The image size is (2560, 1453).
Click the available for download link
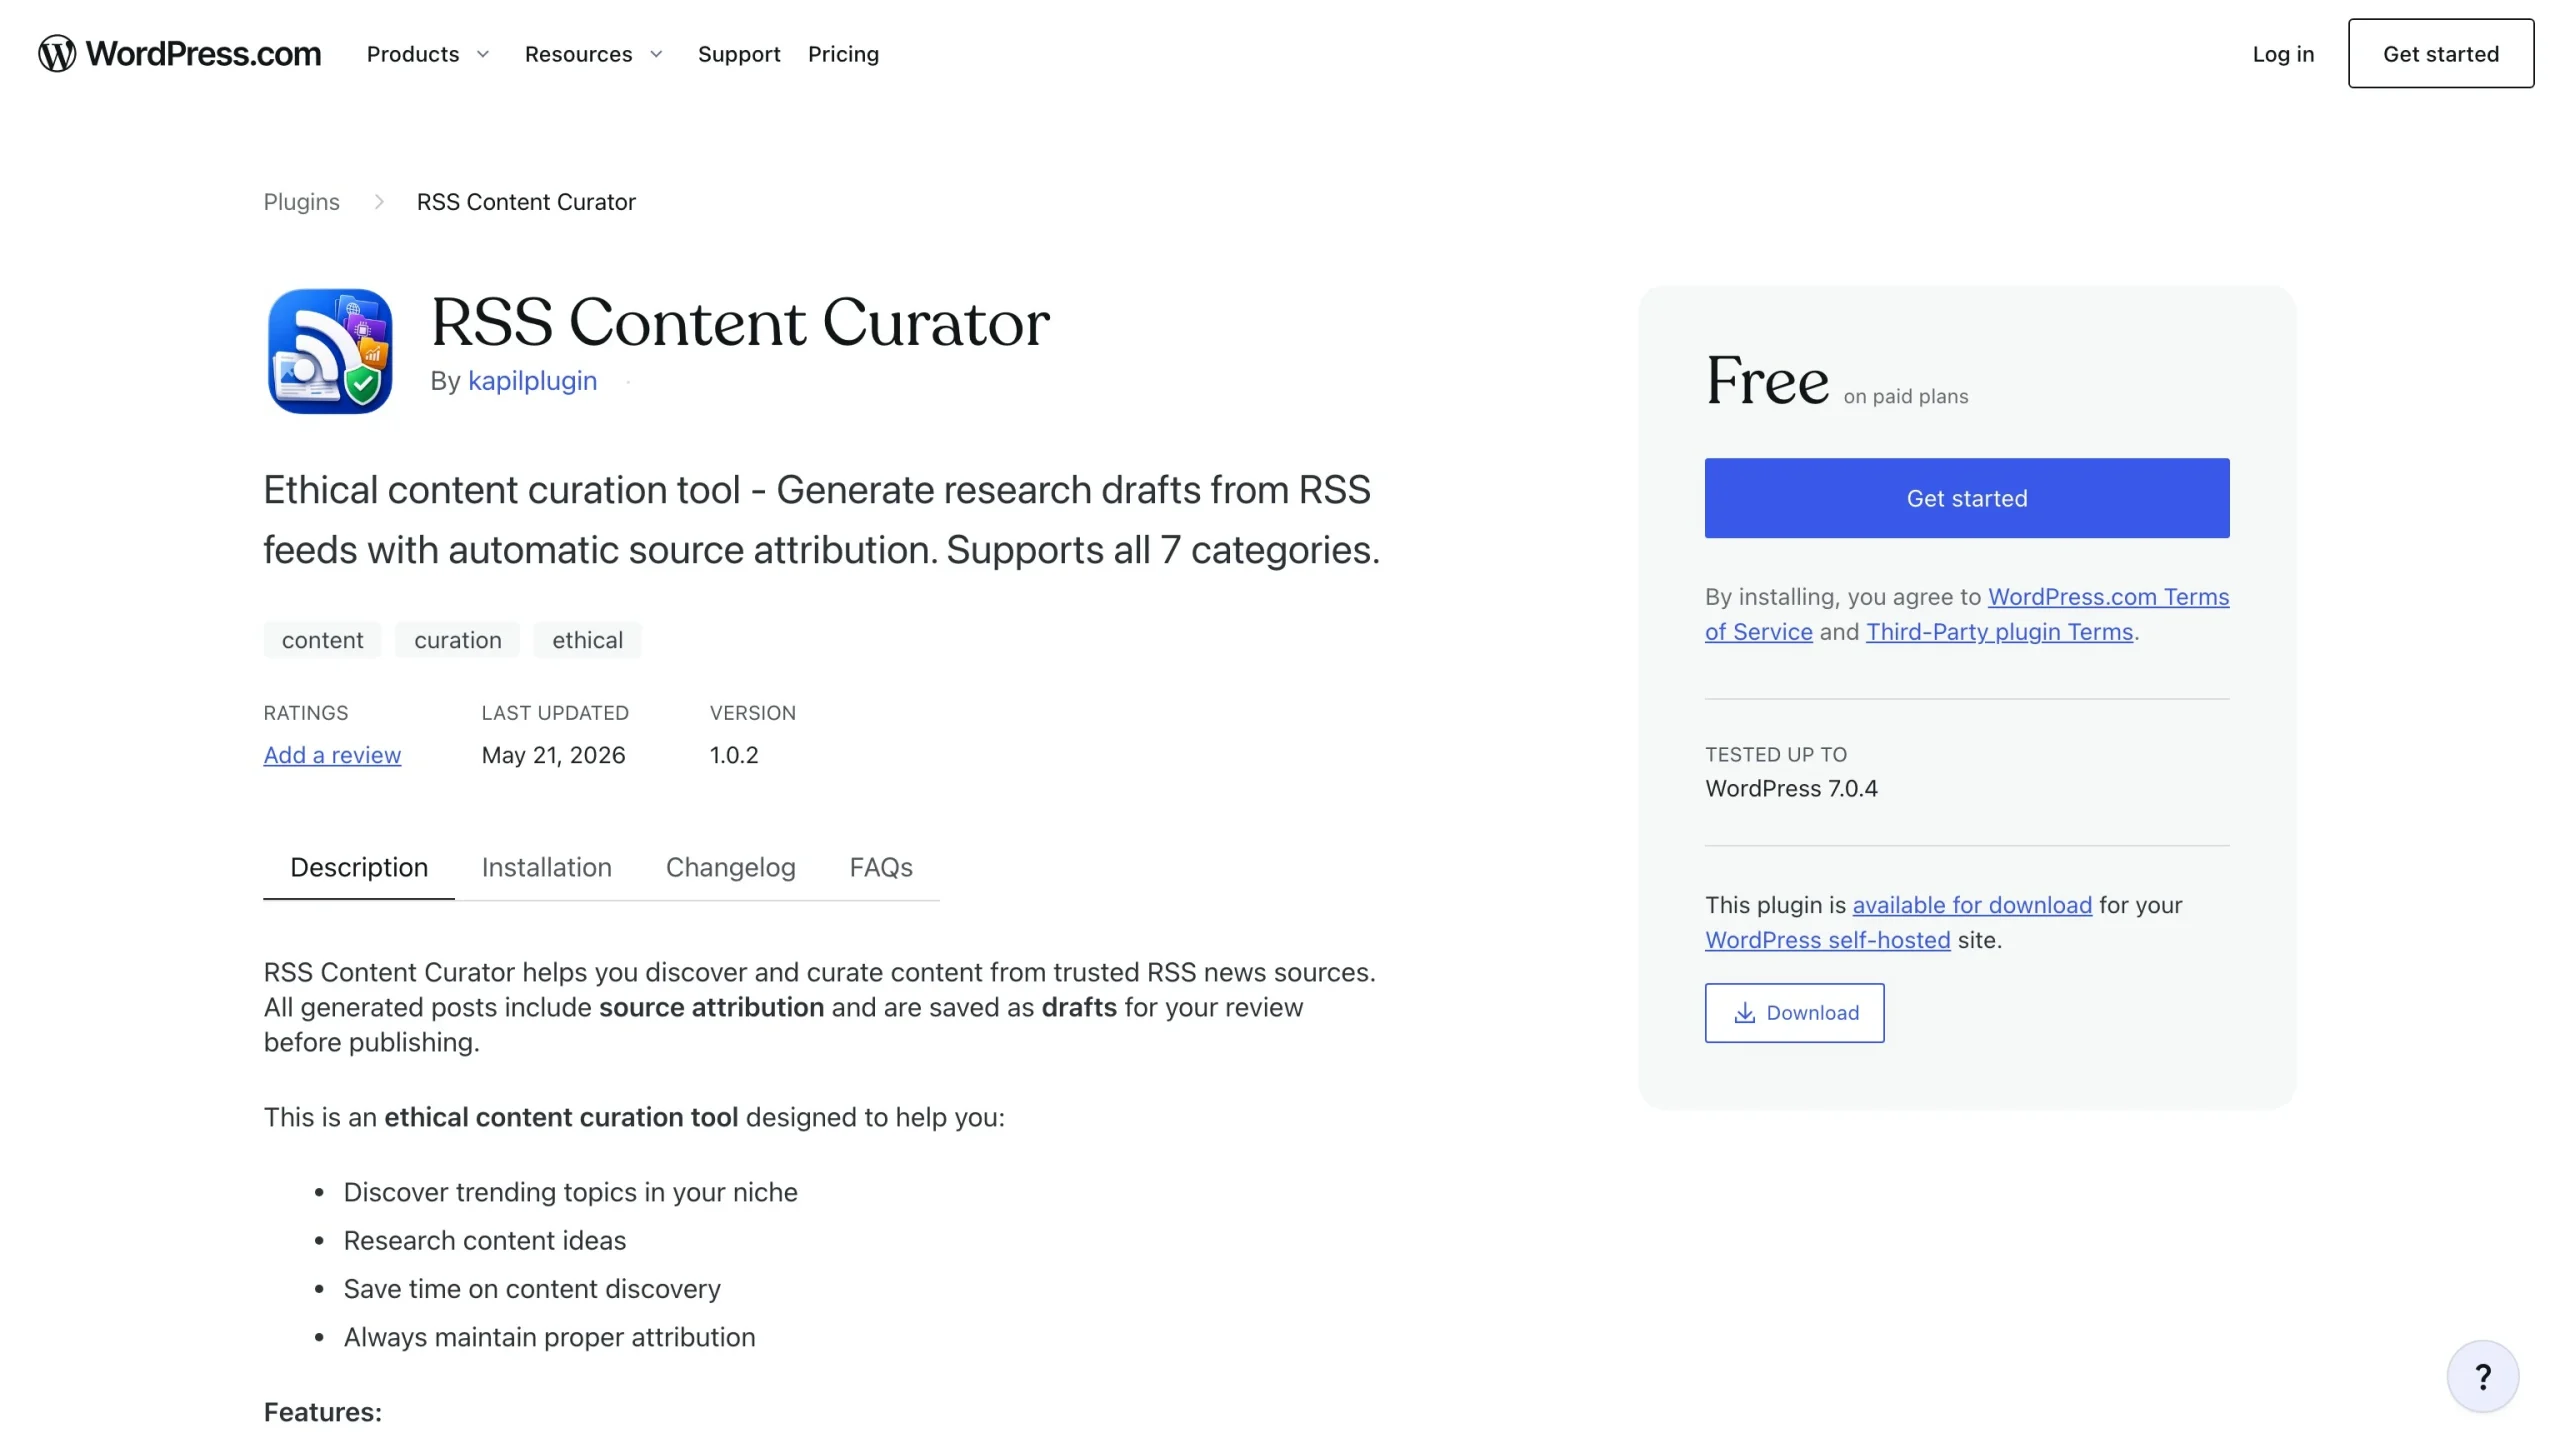pos(1971,905)
